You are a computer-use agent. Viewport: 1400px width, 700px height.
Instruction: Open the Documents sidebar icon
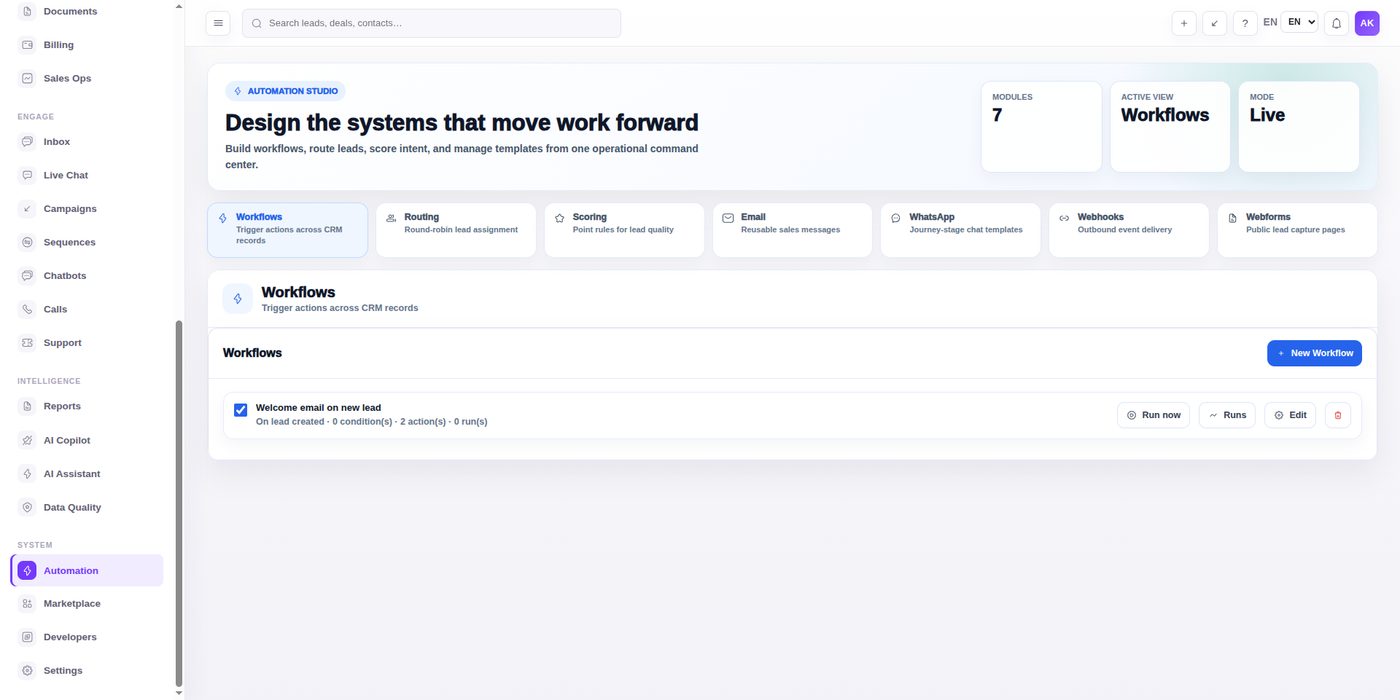click(27, 11)
